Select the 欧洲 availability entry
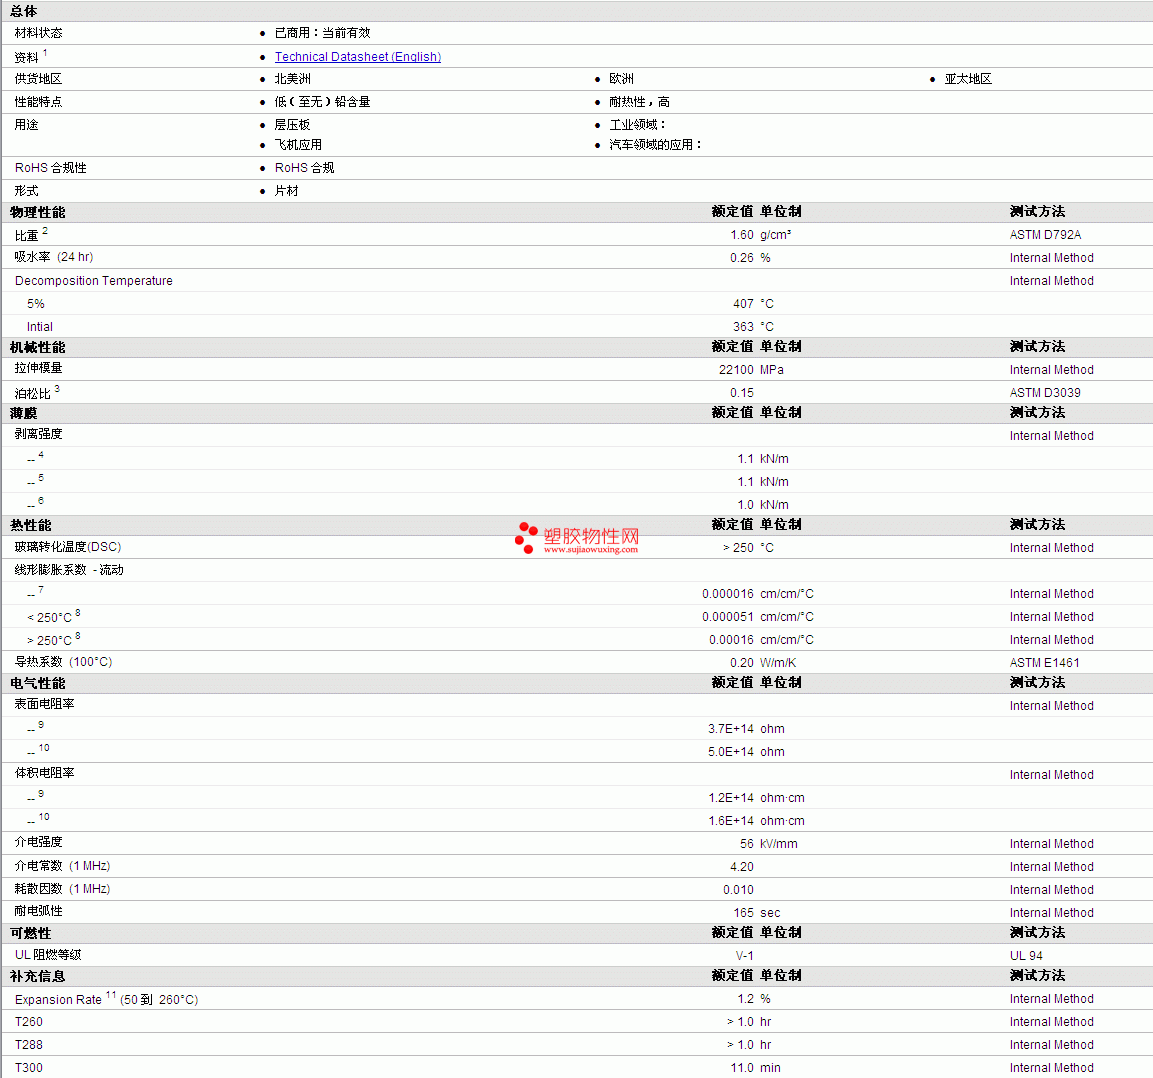This screenshot has width=1153, height=1078. point(621,79)
